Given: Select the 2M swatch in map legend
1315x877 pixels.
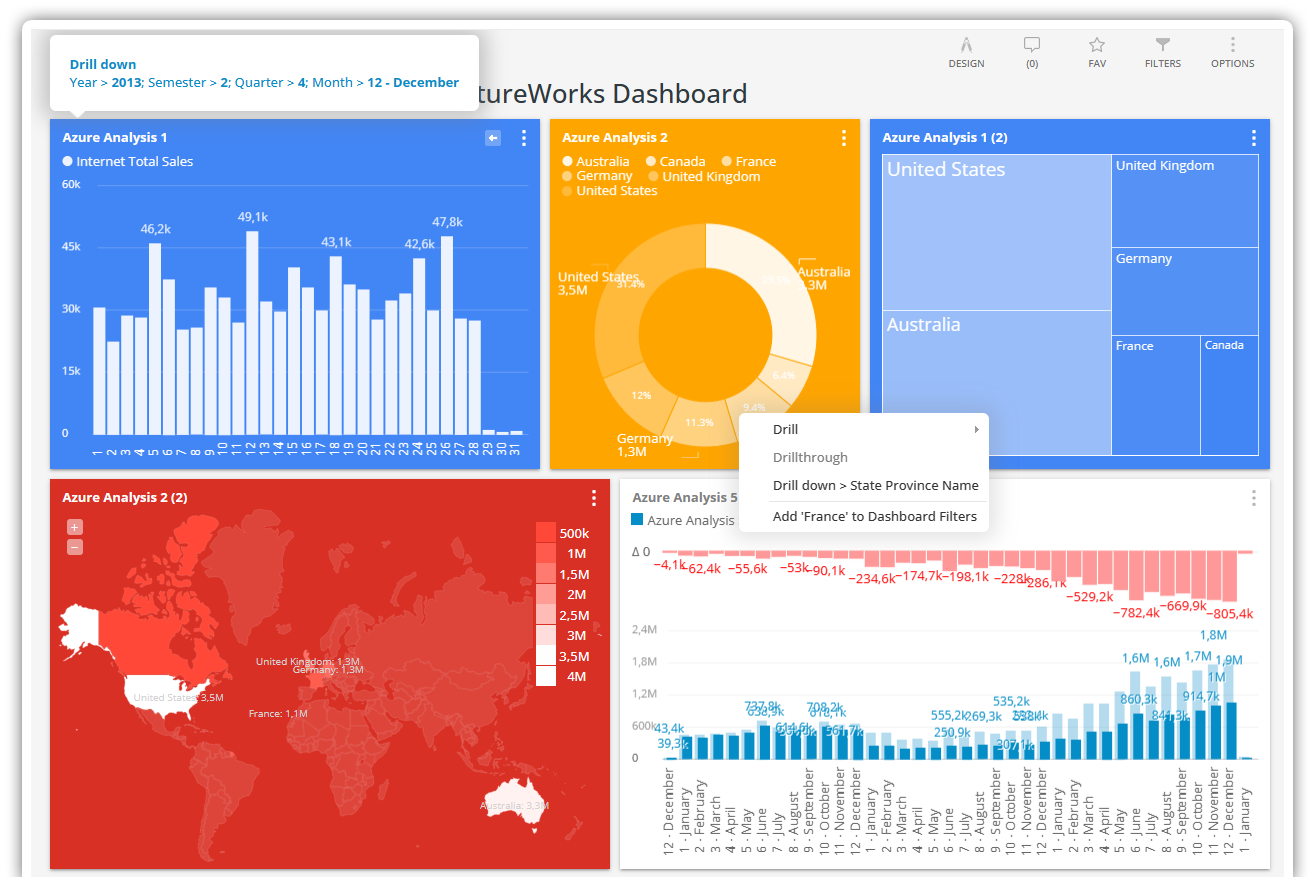Looking at the screenshot, I should [x=546, y=594].
